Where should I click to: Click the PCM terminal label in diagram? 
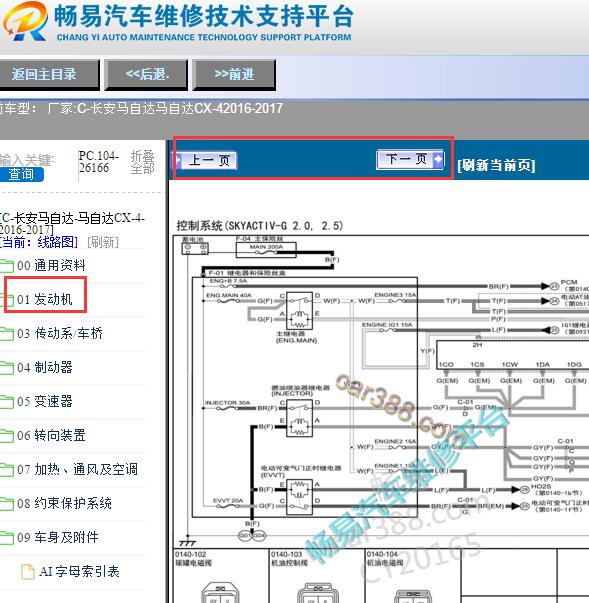pos(569,282)
